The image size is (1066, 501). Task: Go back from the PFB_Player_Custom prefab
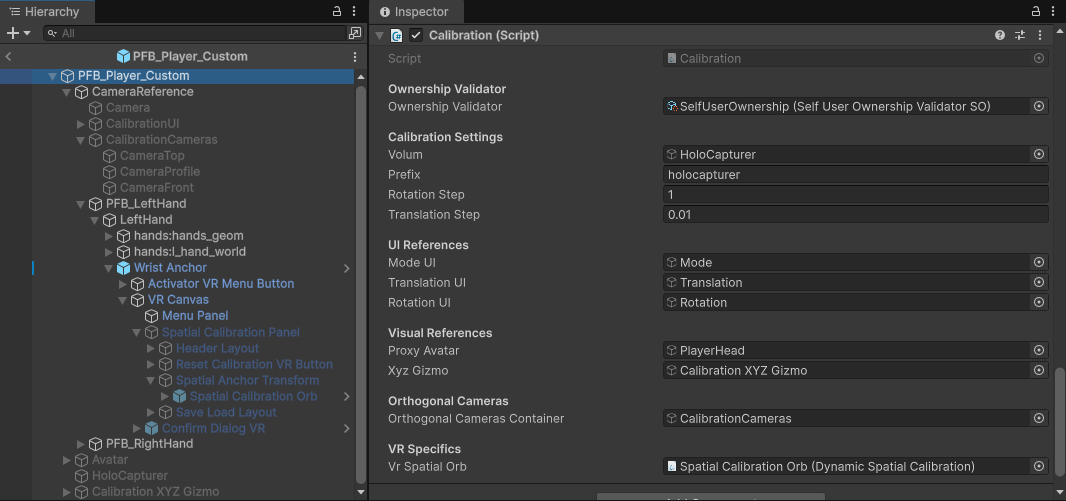[x=8, y=56]
